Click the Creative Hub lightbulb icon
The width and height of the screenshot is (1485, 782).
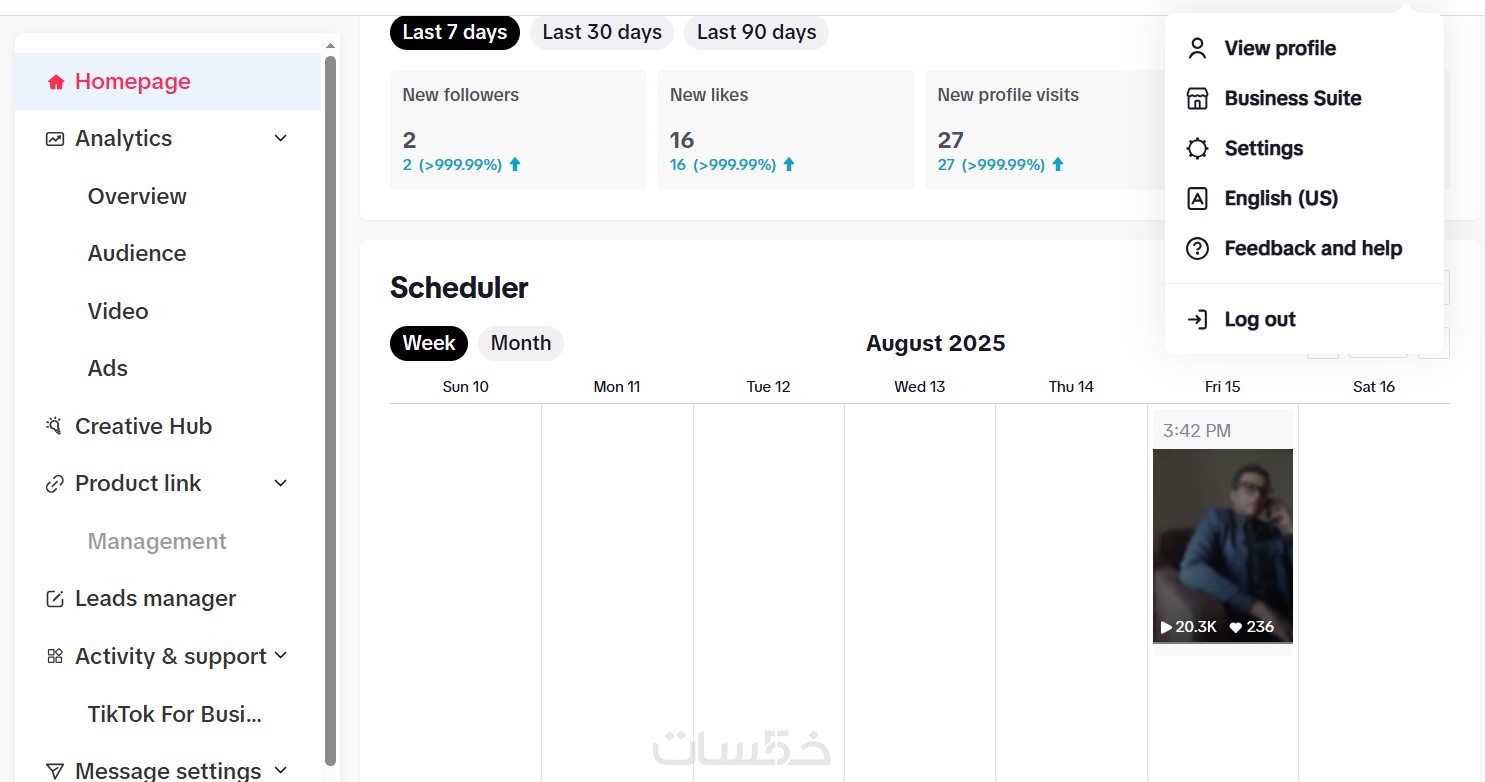tap(55, 426)
